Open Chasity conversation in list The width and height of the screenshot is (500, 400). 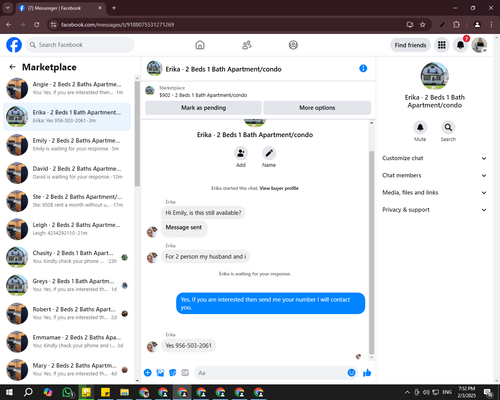click(67, 257)
